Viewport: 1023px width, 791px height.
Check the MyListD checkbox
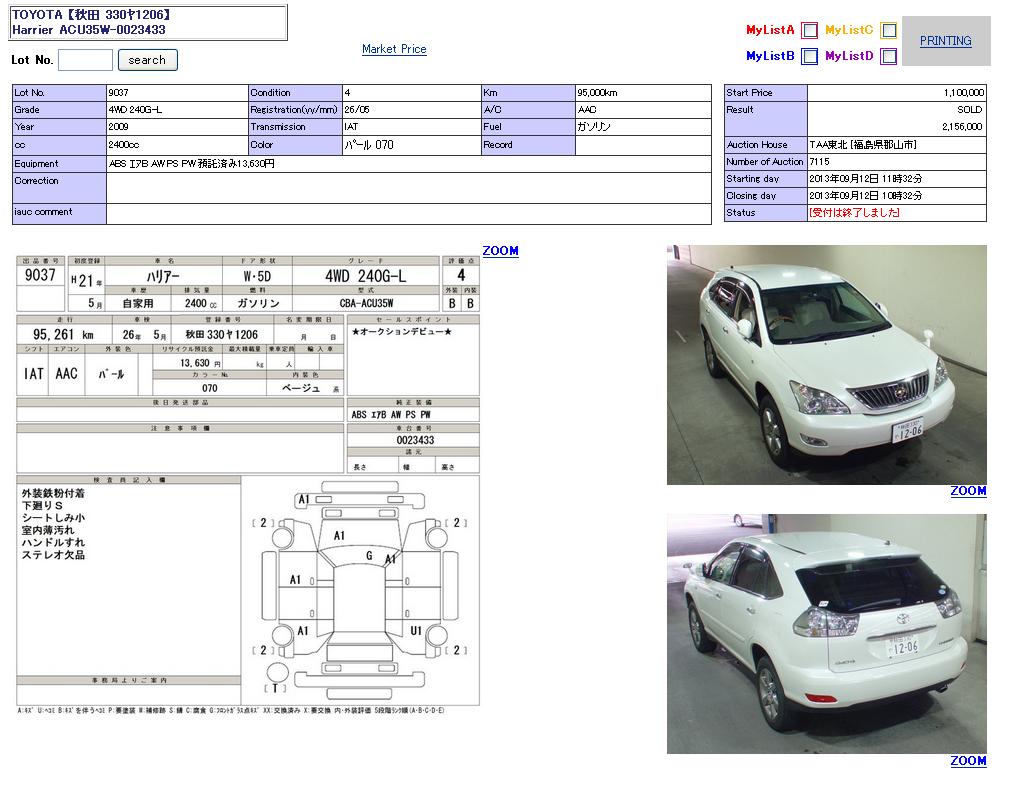coord(888,57)
